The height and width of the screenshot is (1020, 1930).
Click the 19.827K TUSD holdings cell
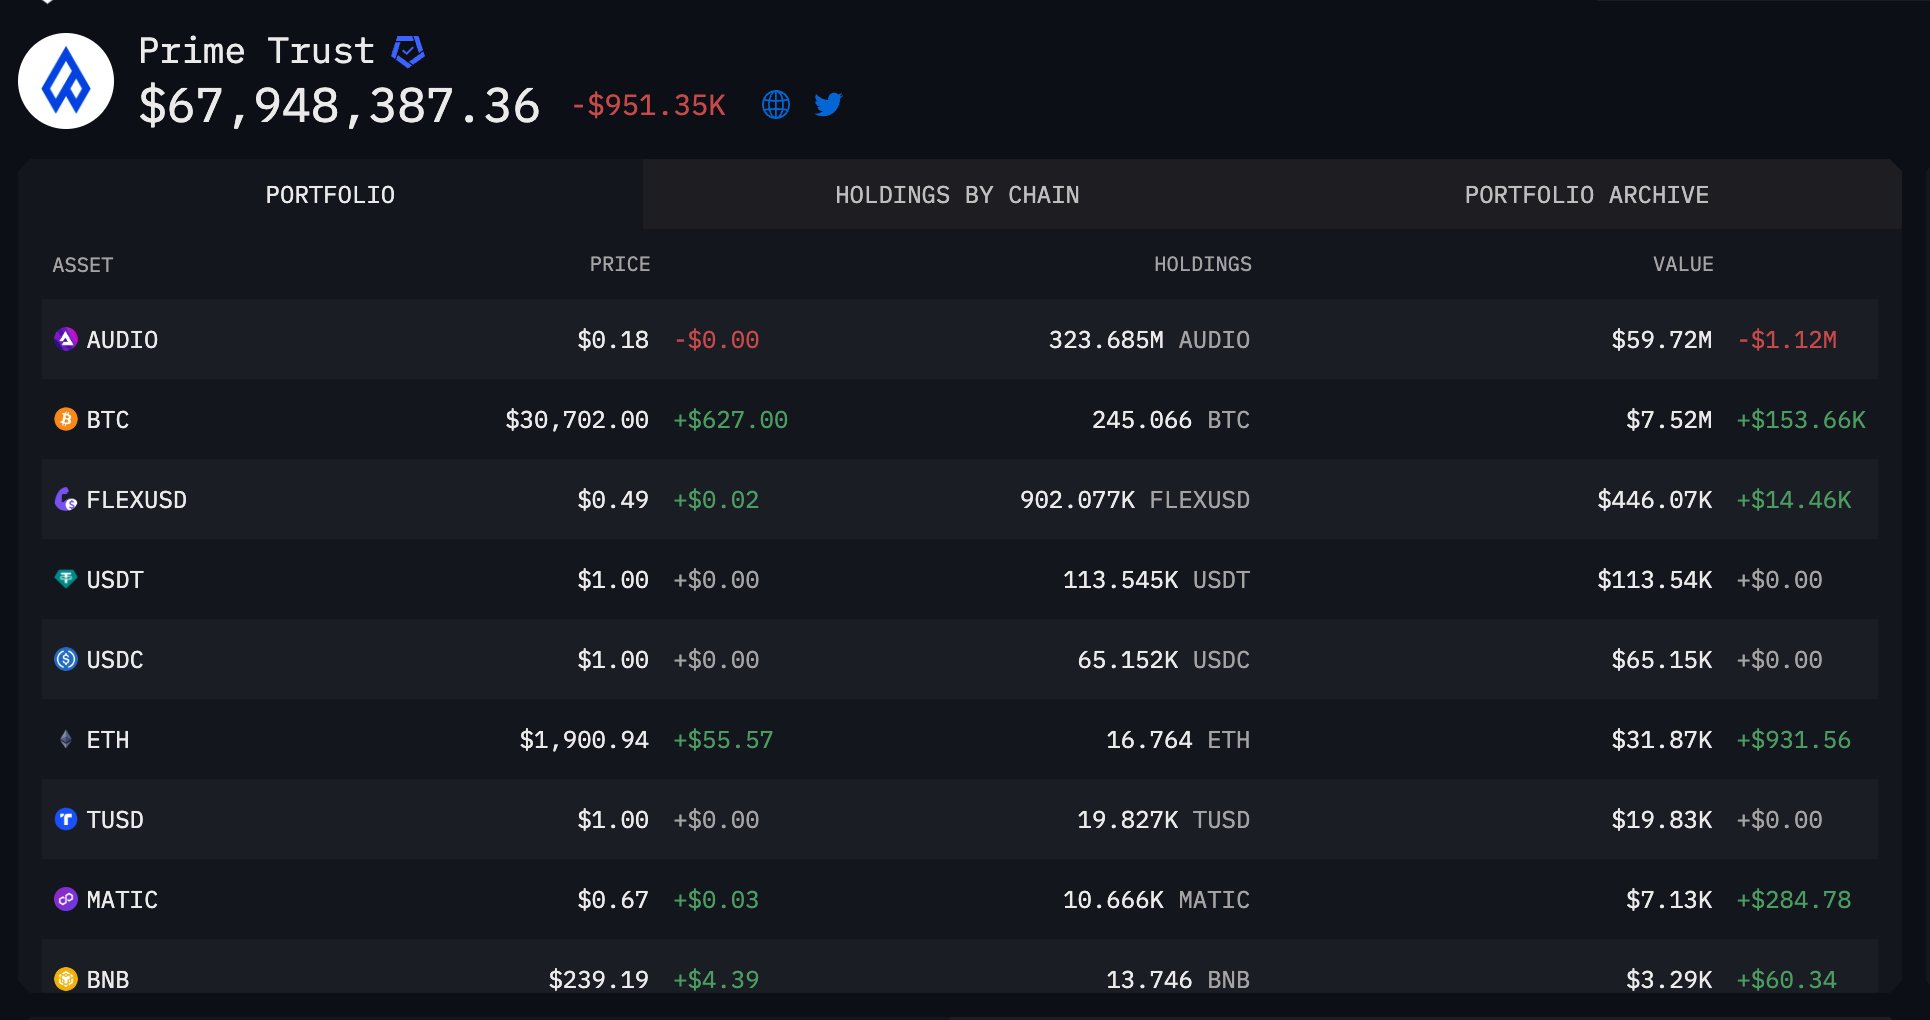[x=1164, y=820]
